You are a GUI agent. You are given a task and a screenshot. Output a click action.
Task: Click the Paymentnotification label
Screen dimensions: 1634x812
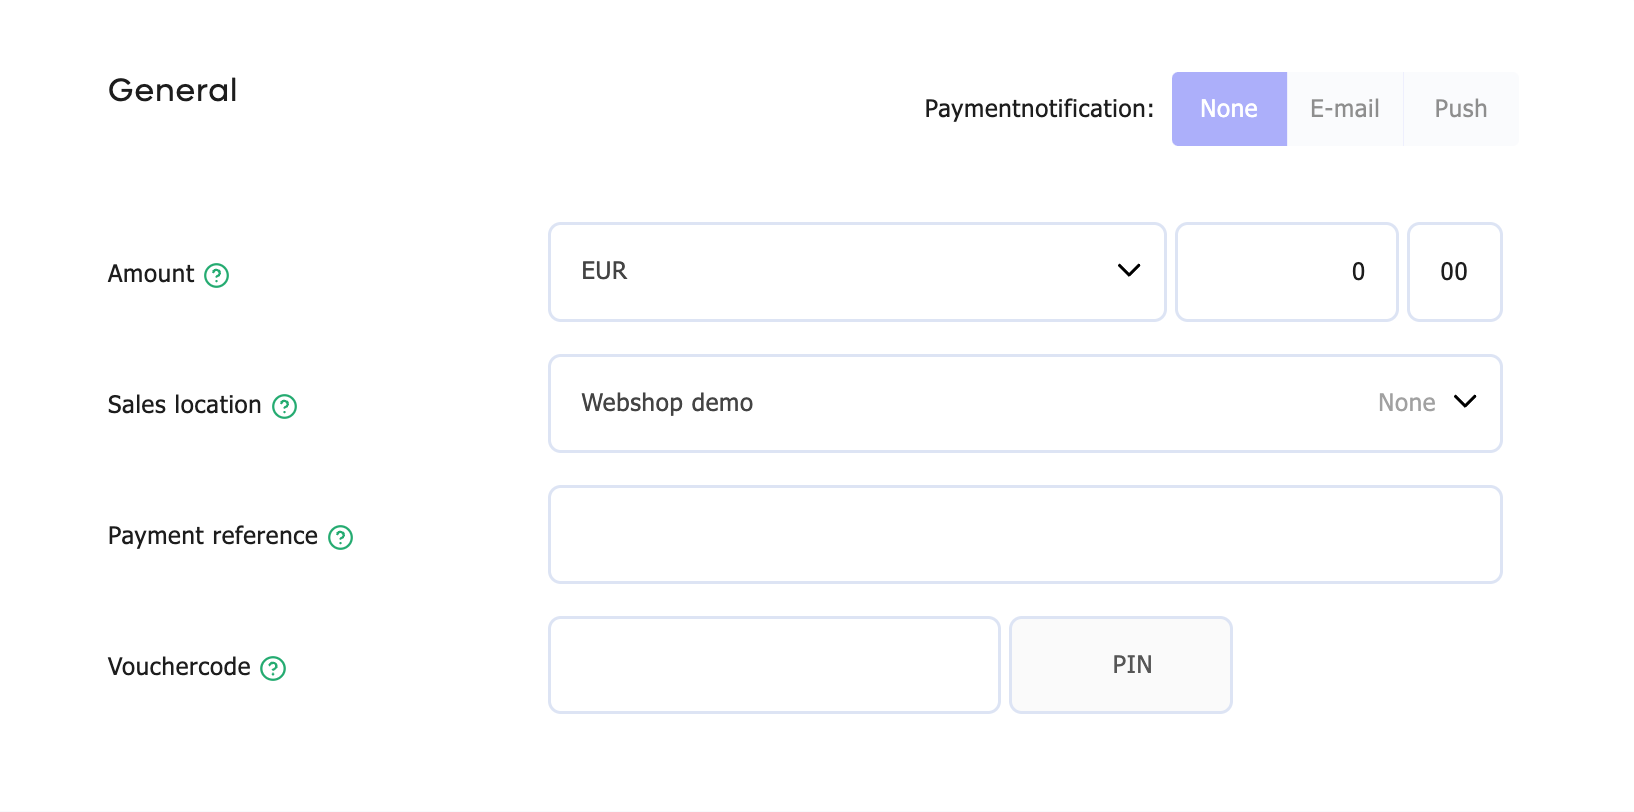pyautogui.click(x=1039, y=109)
